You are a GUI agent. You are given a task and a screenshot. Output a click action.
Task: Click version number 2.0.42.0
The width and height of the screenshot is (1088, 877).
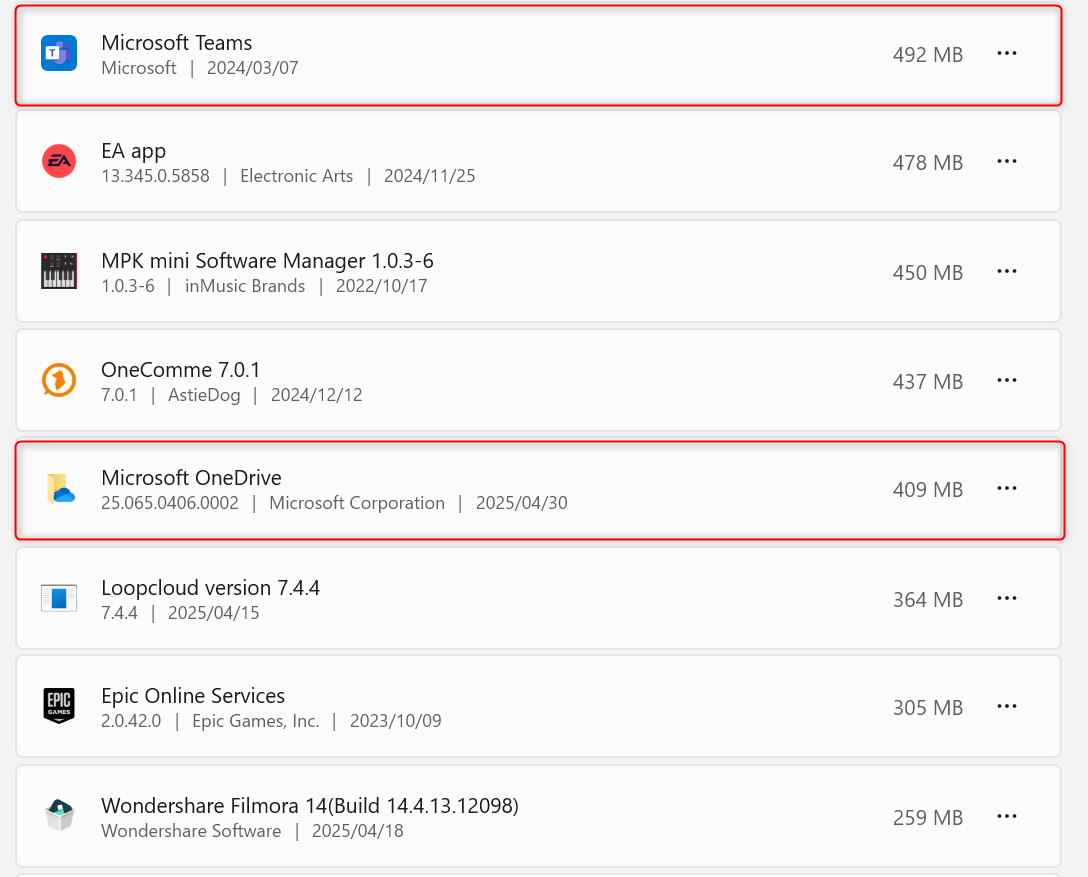point(131,721)
